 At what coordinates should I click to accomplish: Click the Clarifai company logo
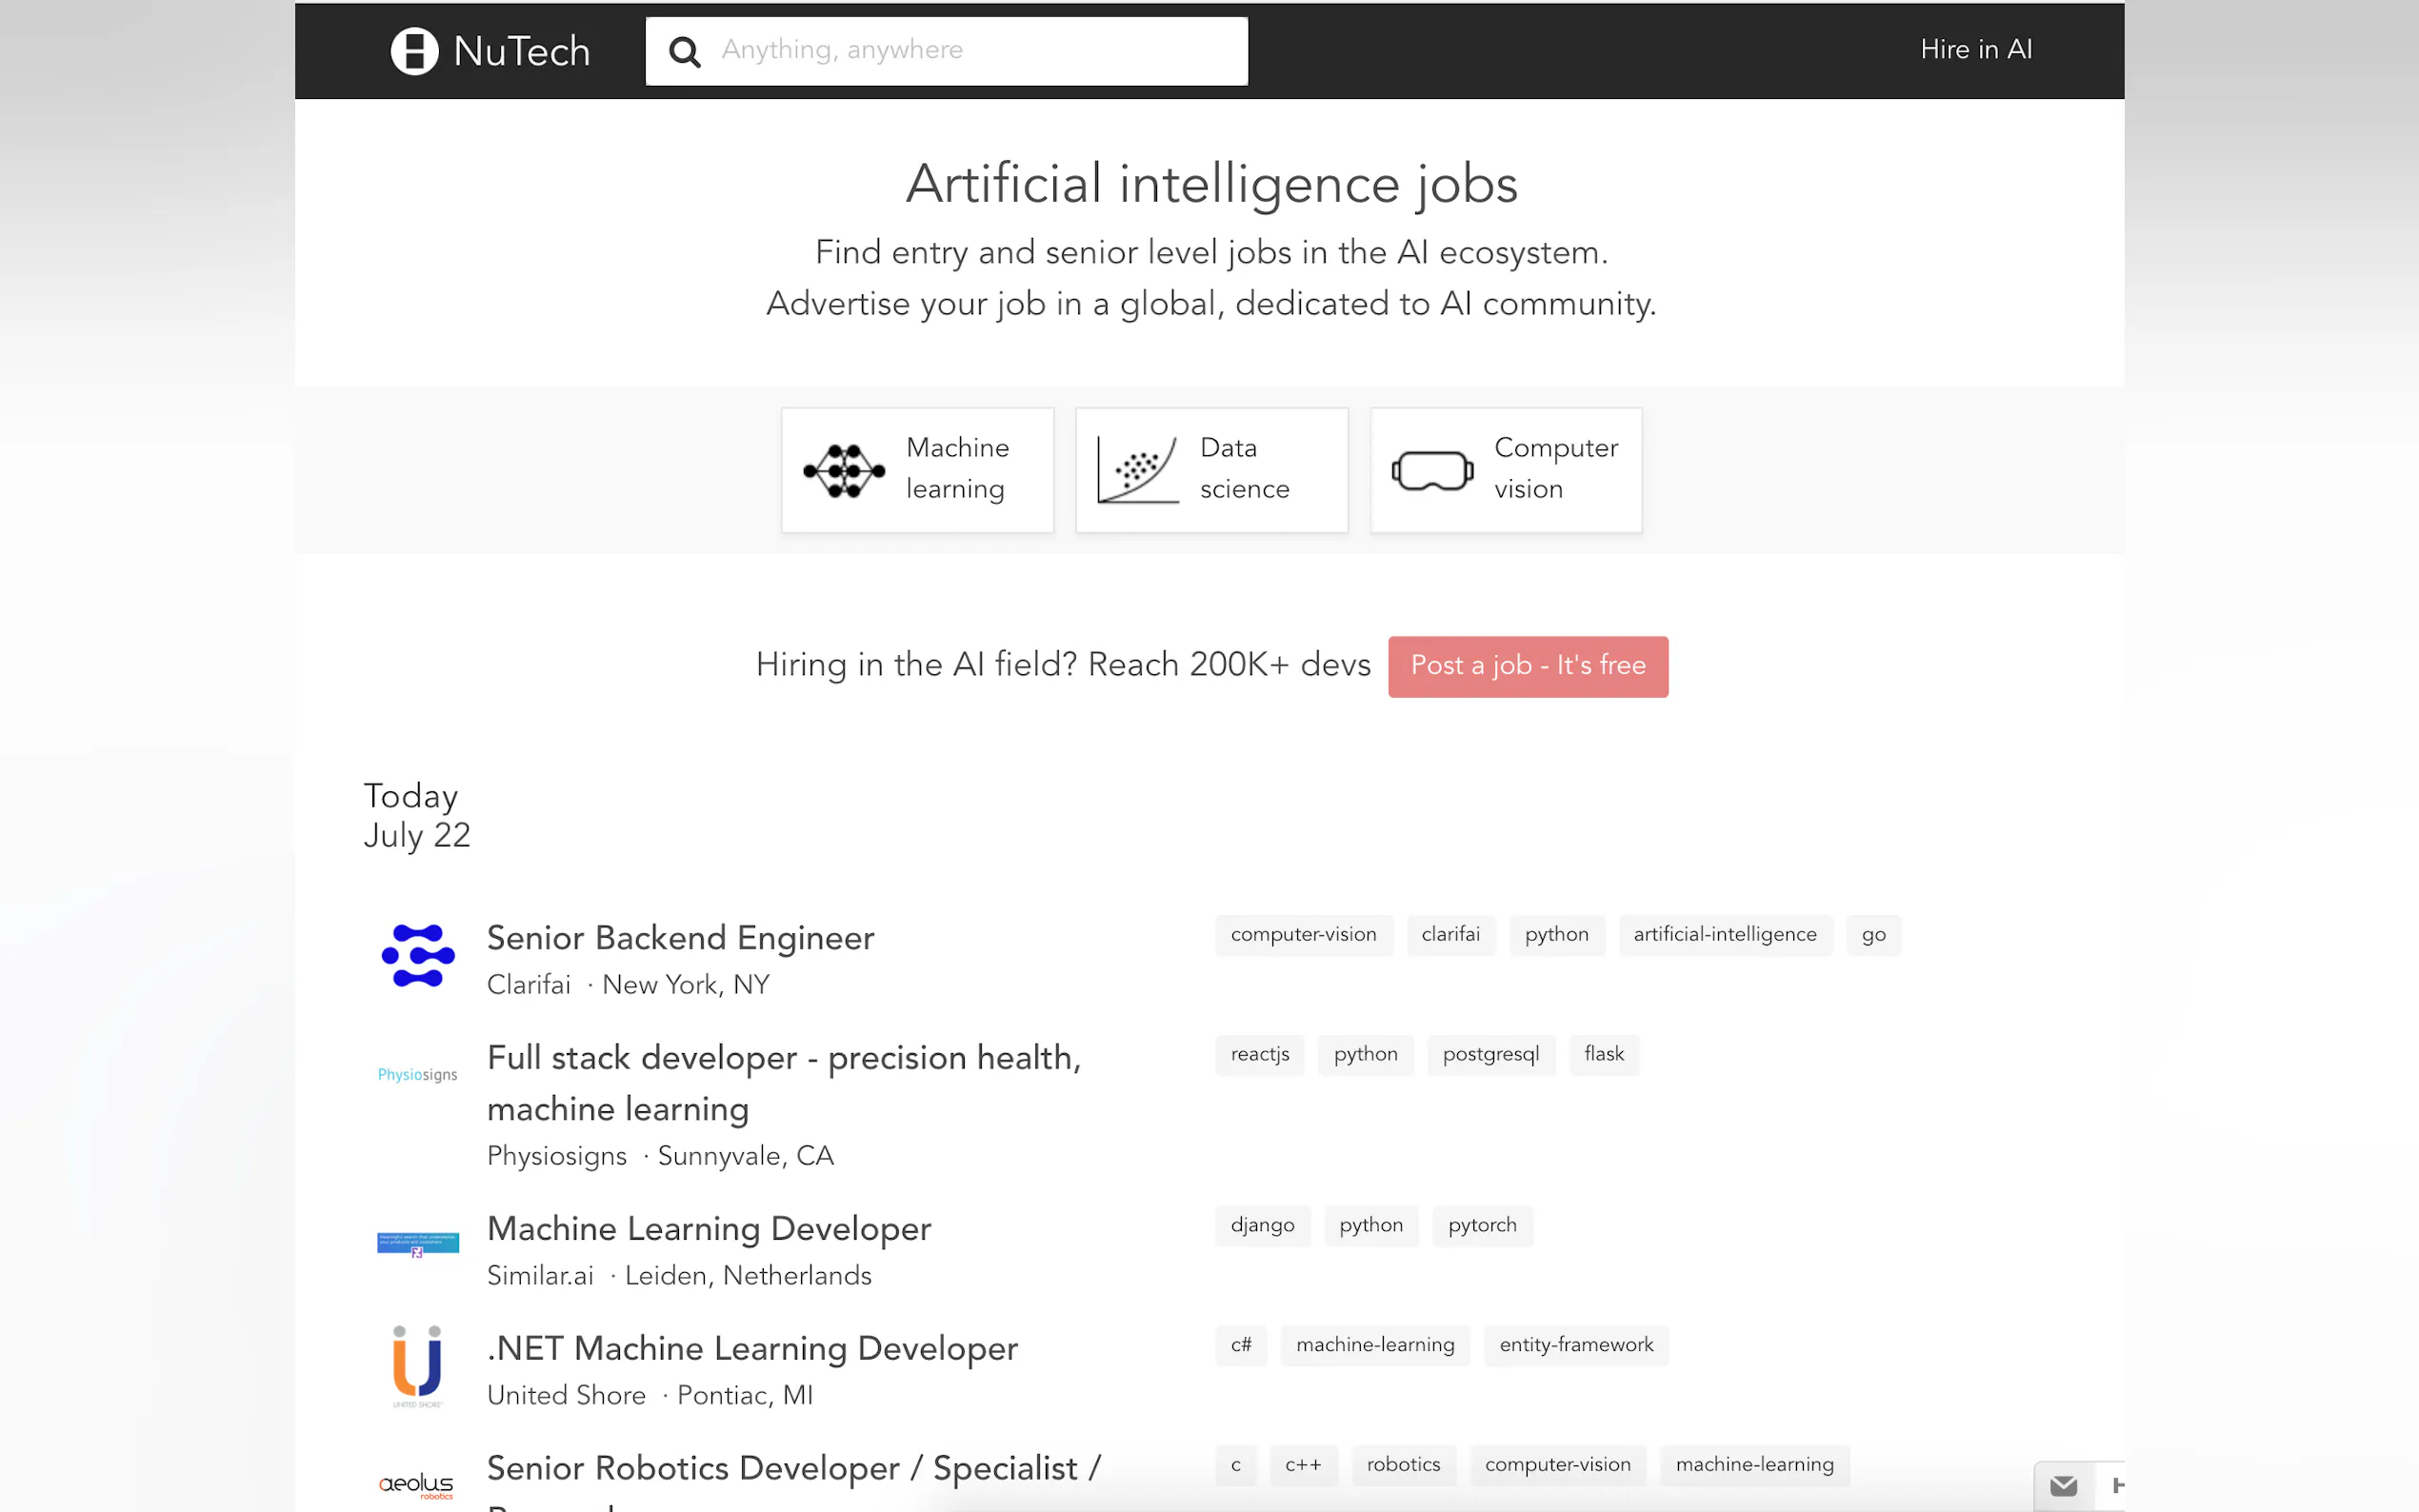point(418,956)
